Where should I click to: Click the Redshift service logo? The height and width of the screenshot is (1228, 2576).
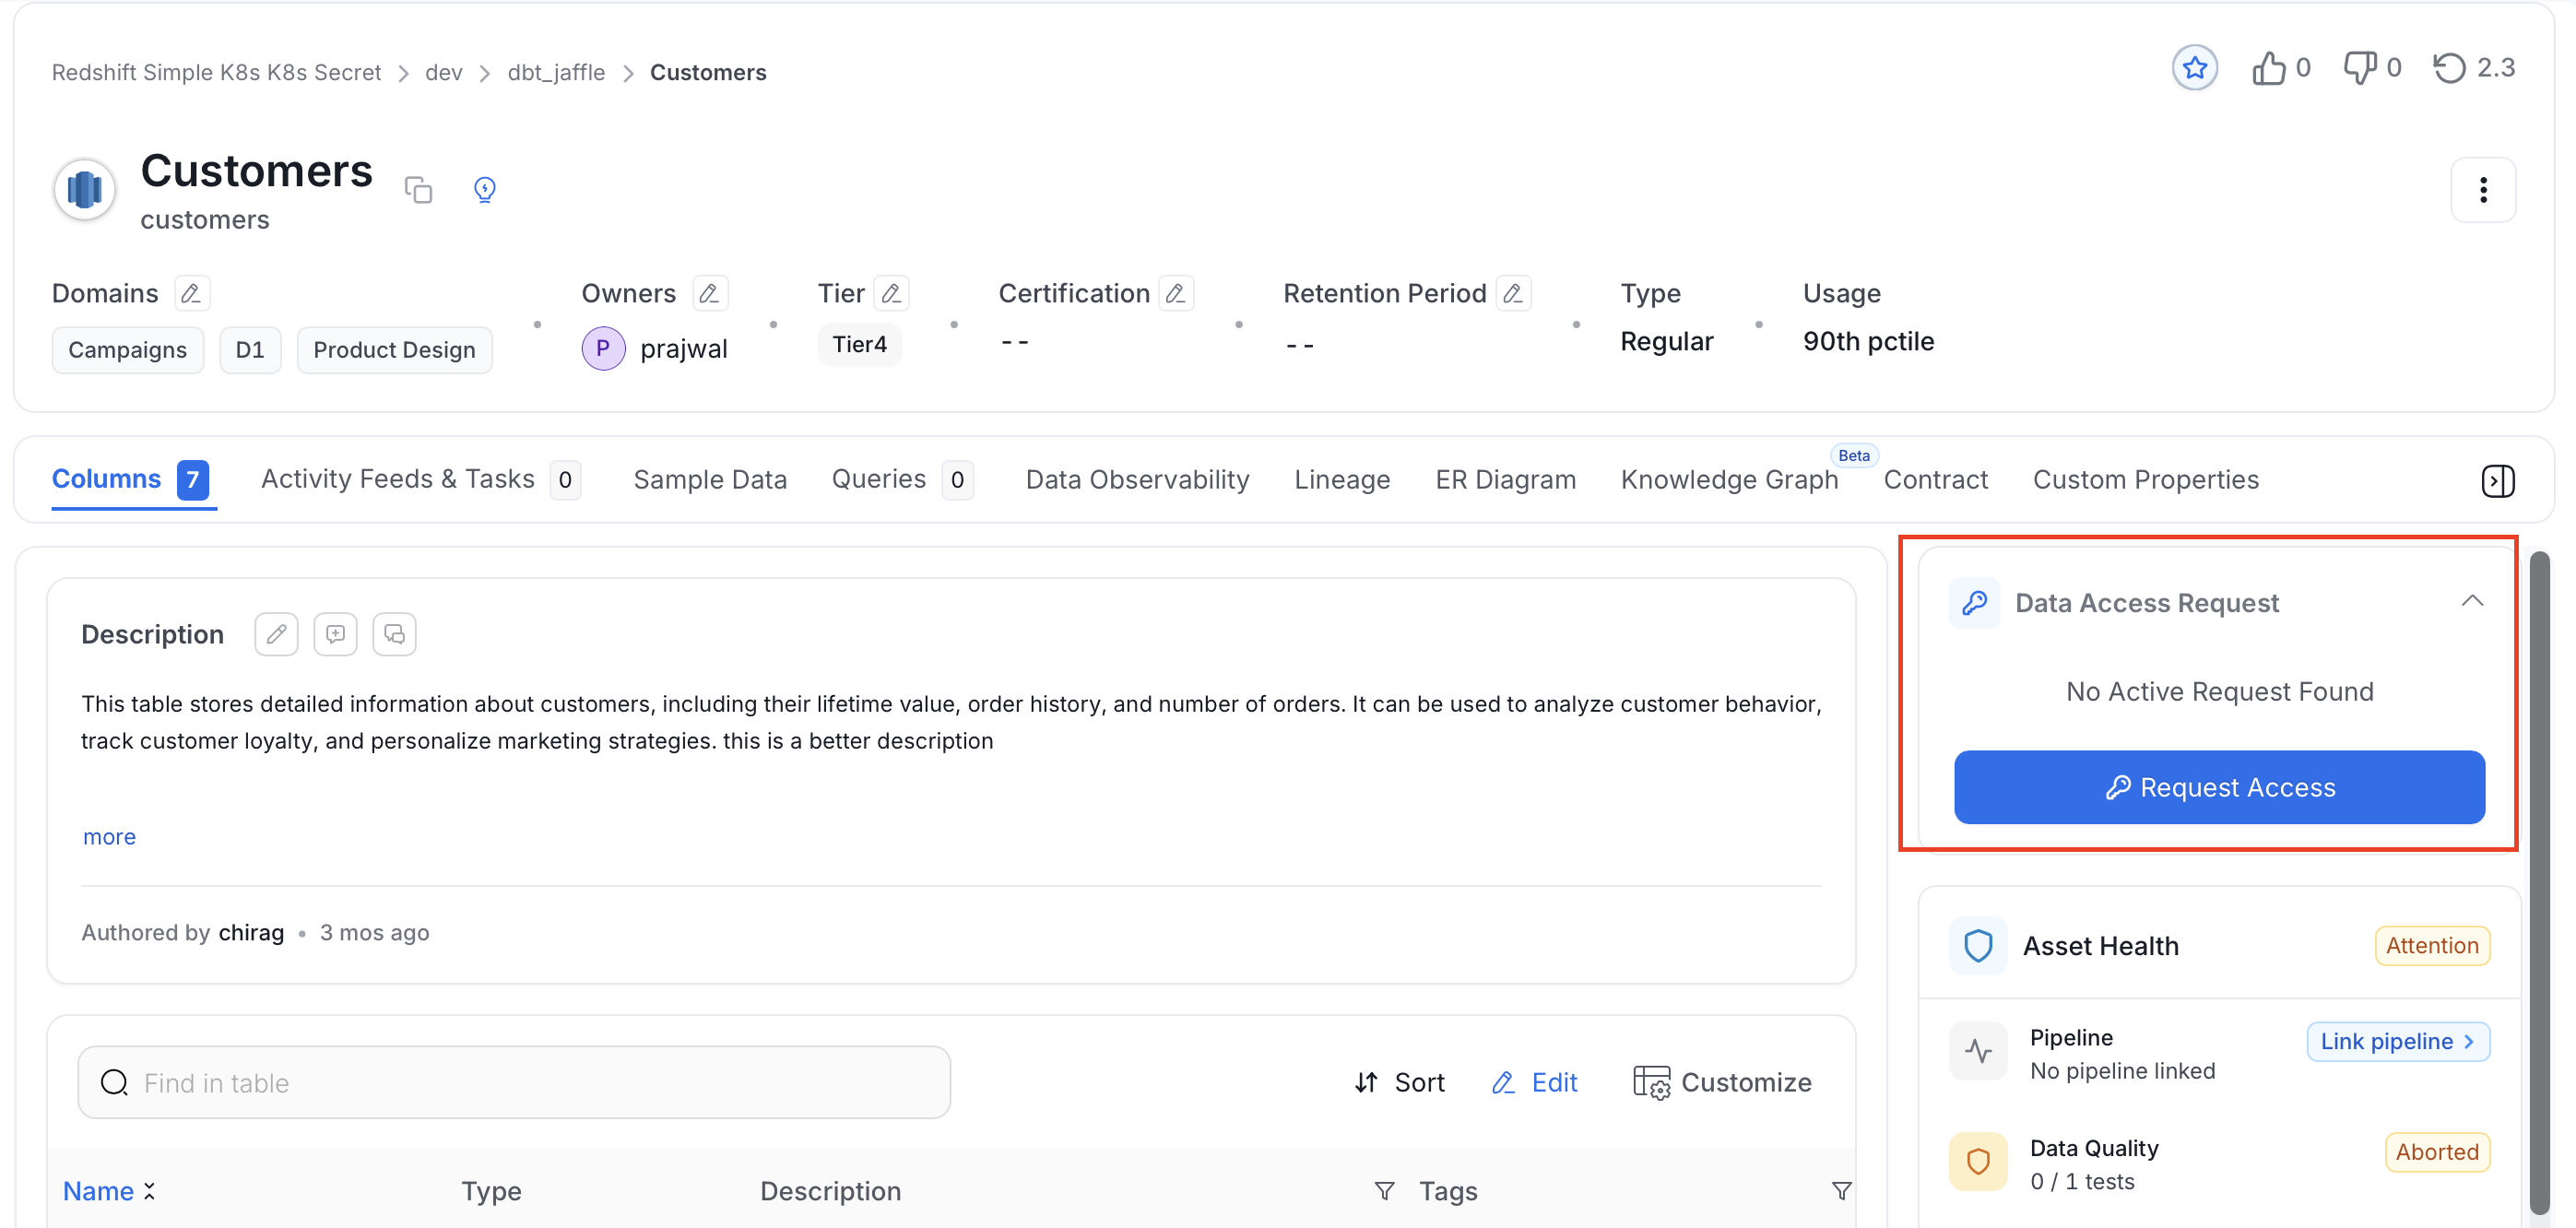click(85, 189)
